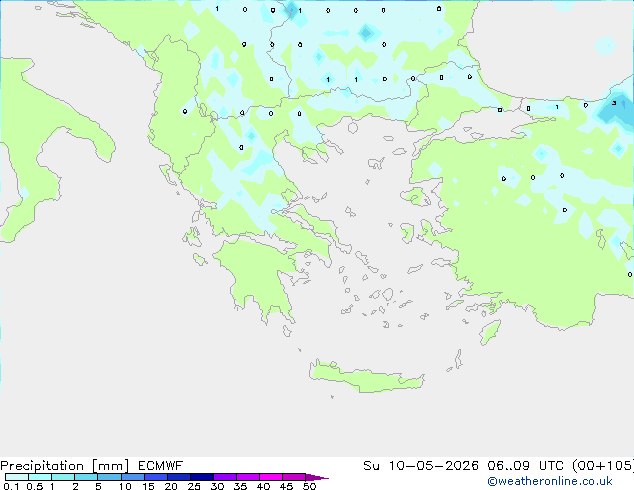The image size is (634, 490).
Task: Click the legend value "20"
Action: coord(171,486)
